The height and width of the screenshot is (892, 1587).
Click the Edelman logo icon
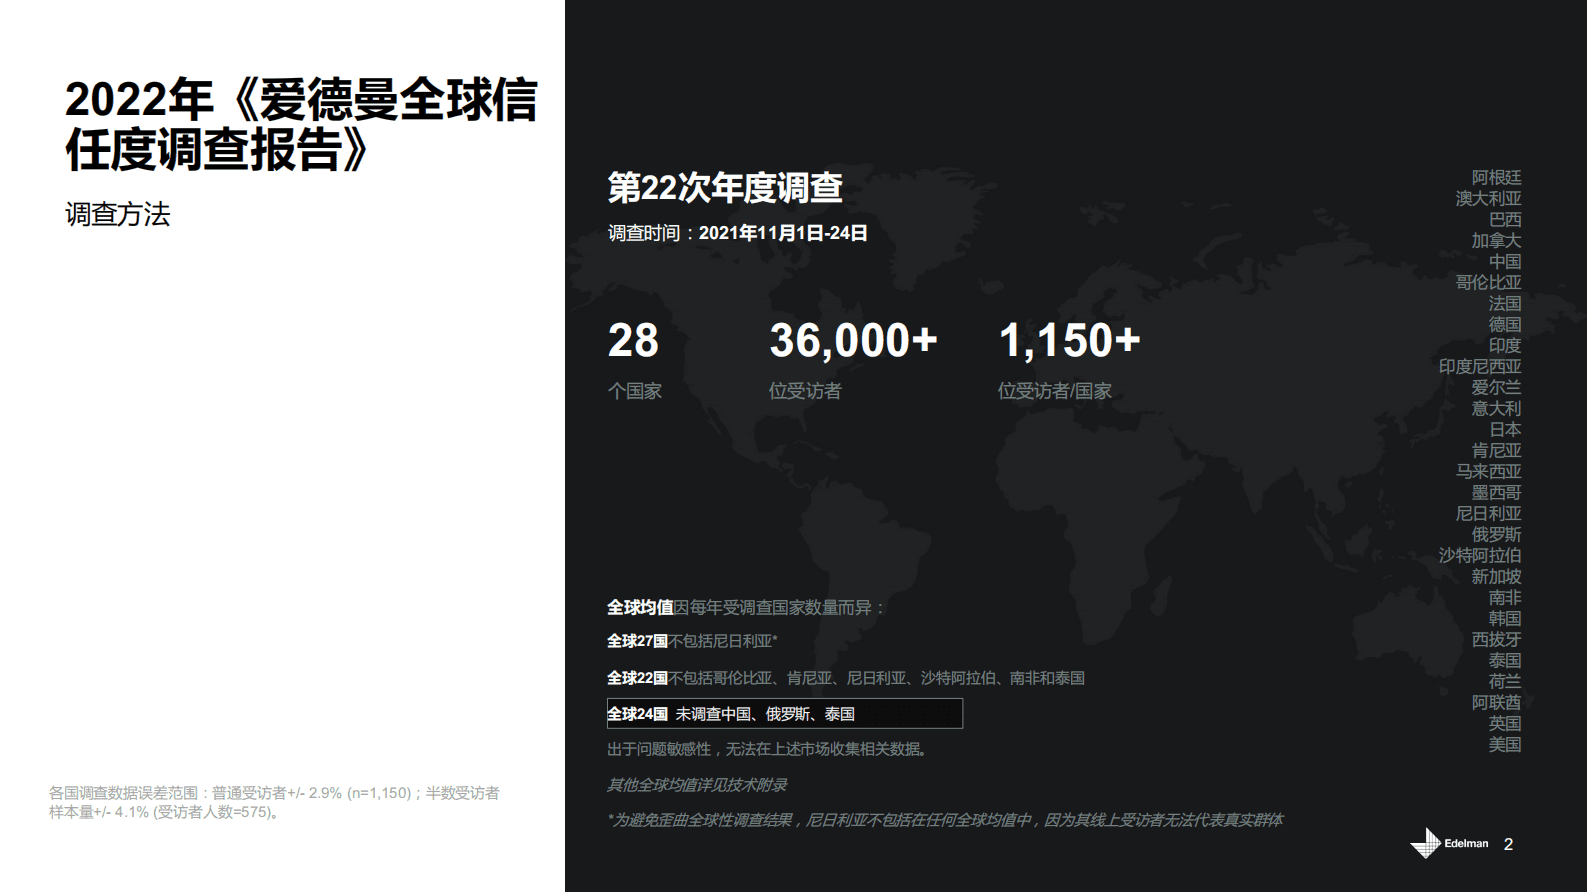tap(1425, 843)
